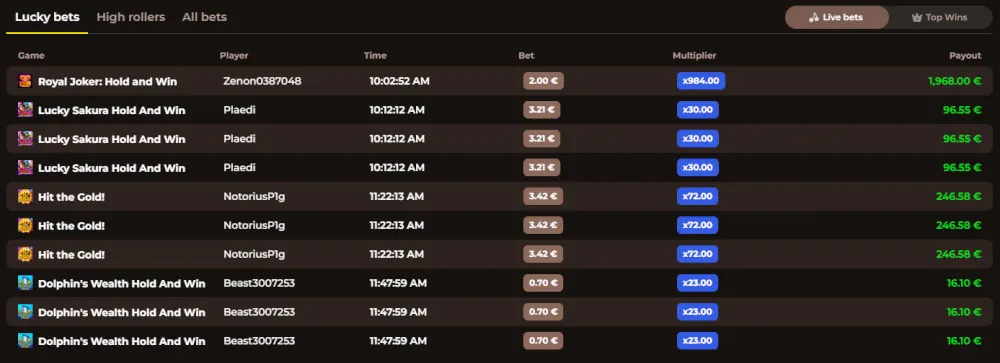Click the Multiplier column header
The height and width of the screenshot is (363, 1000).
pos(694,56)
